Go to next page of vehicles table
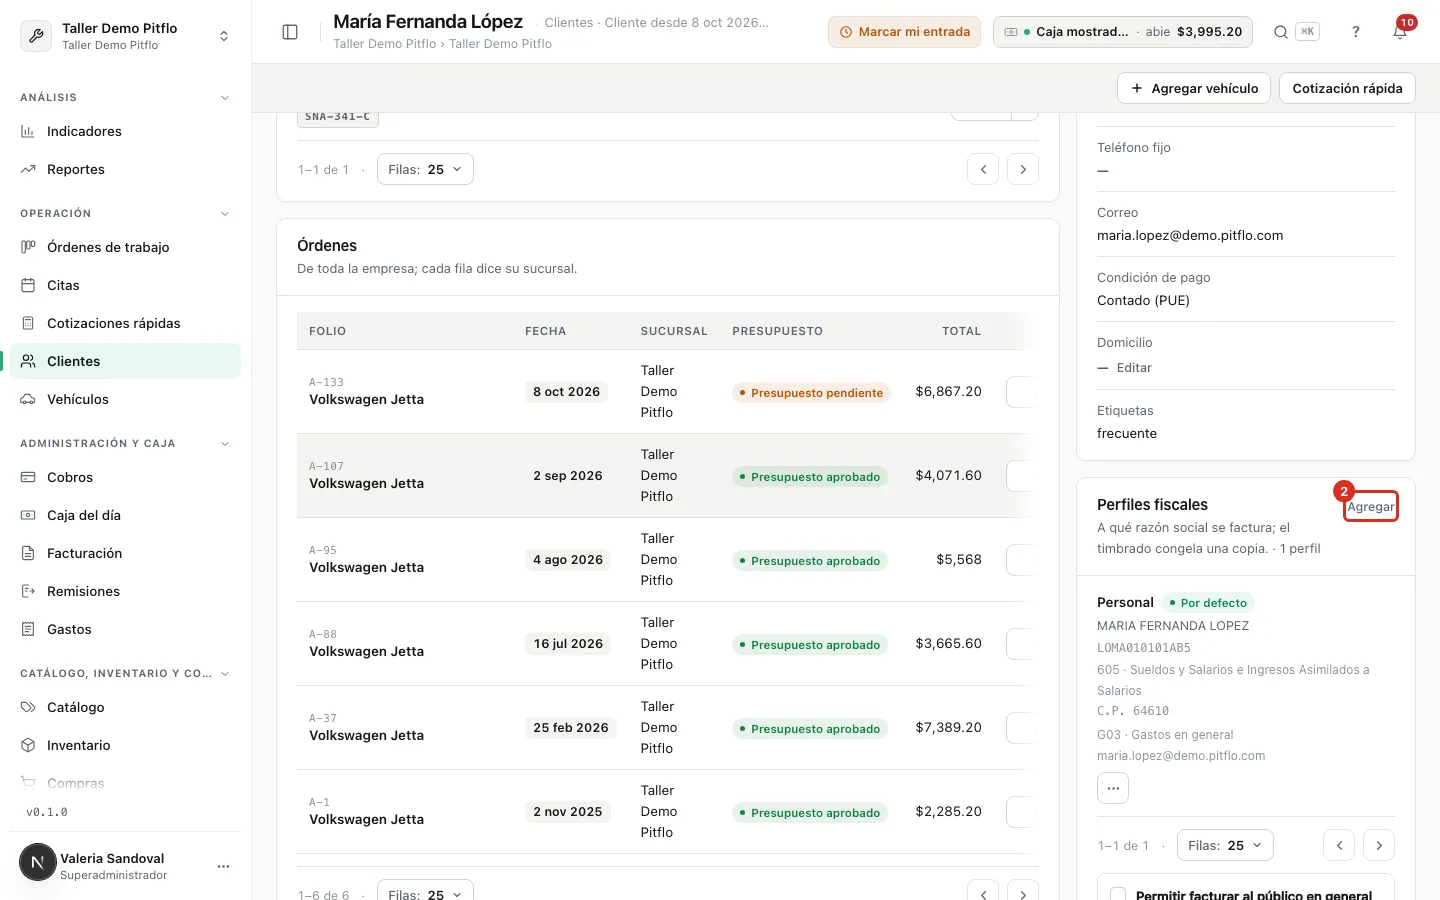 (1023, 169)
